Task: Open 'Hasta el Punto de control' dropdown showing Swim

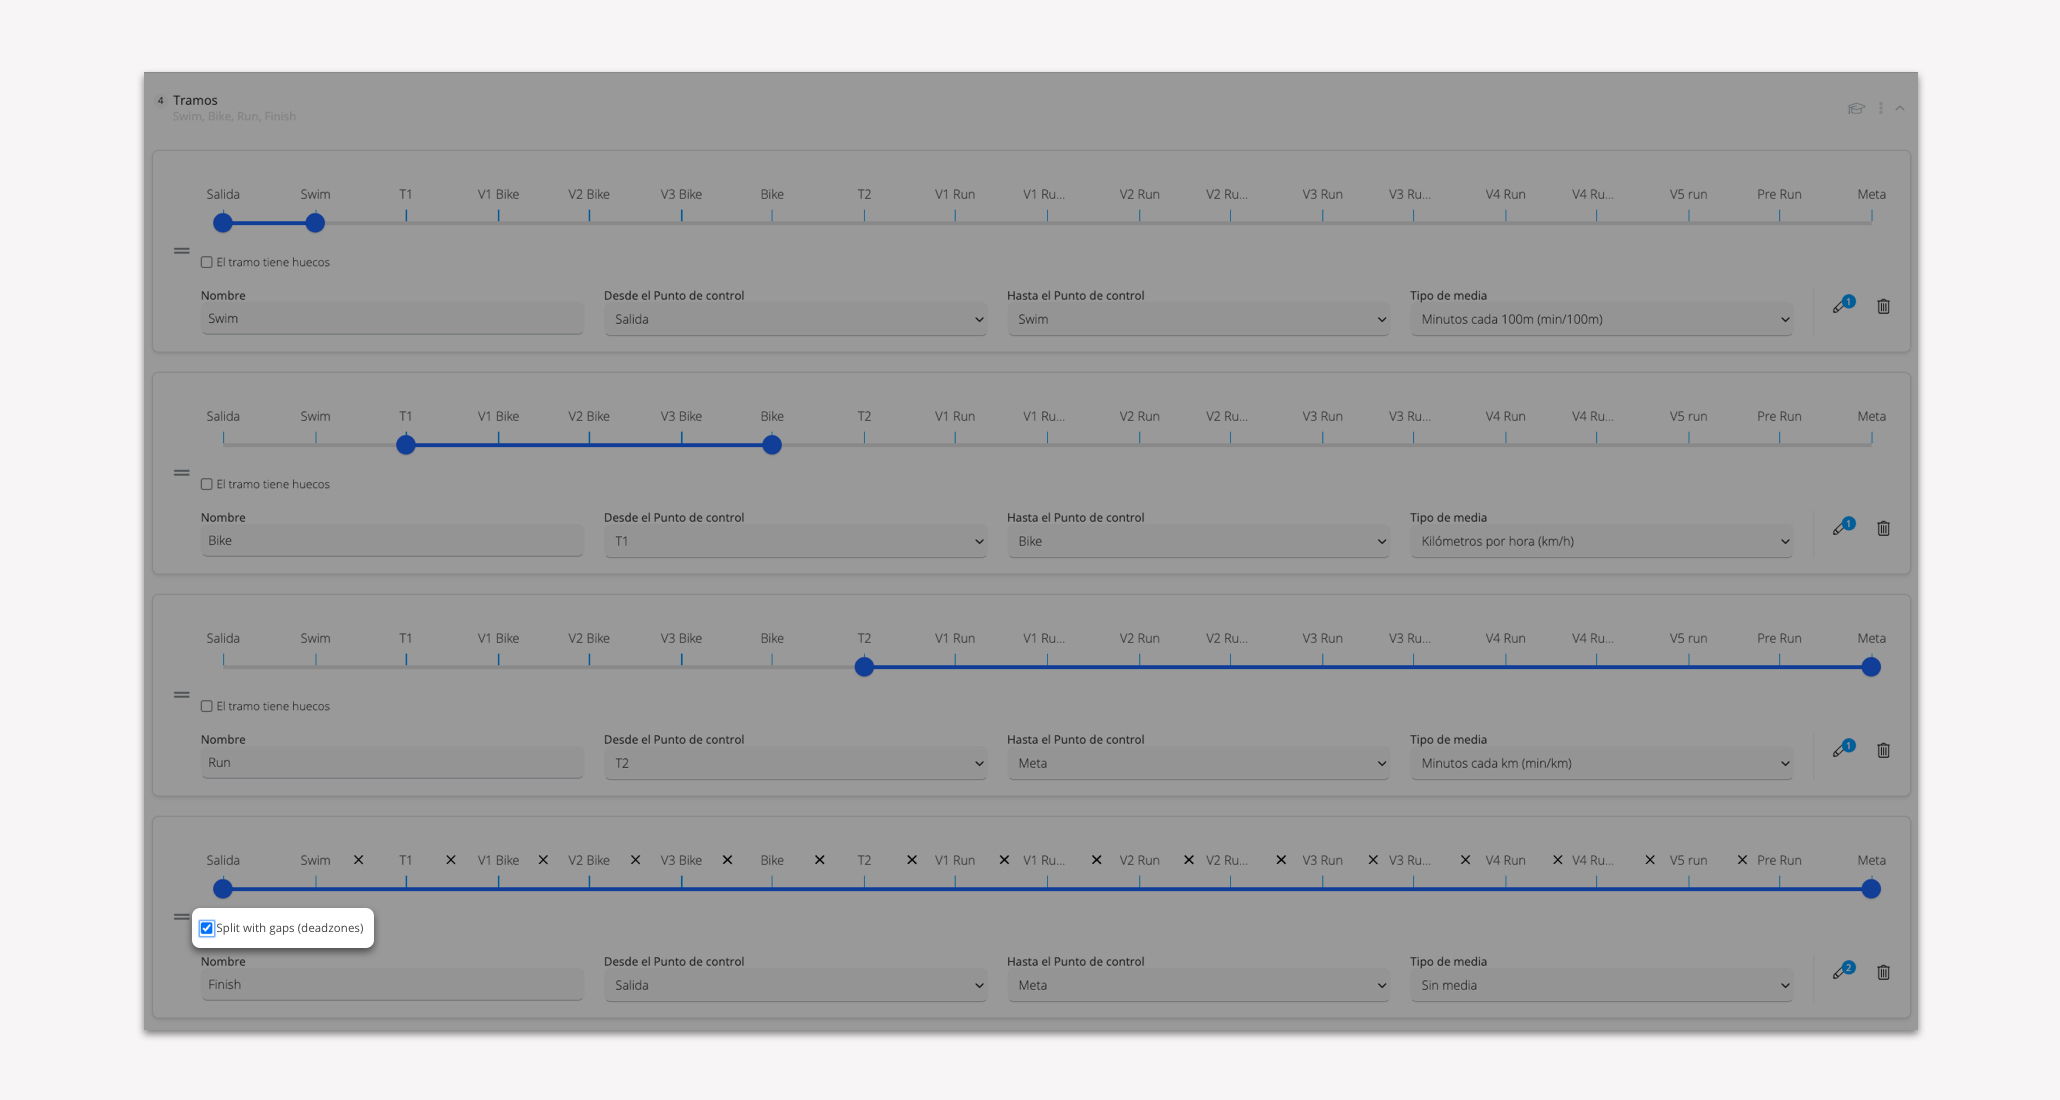Action: pos(1198,319)
